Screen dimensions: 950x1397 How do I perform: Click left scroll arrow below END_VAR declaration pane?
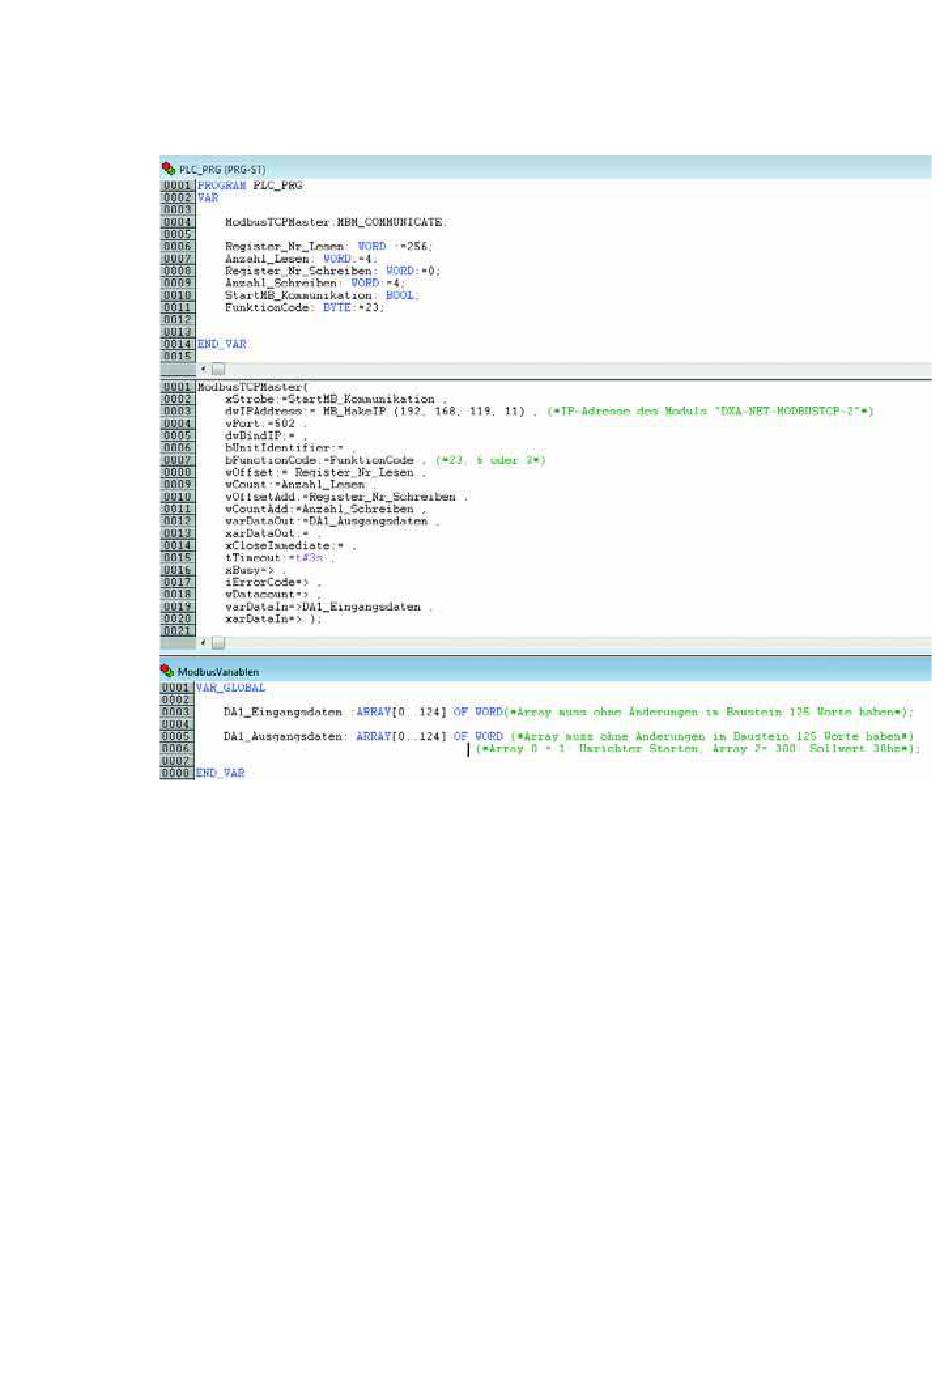click(203, 369)
